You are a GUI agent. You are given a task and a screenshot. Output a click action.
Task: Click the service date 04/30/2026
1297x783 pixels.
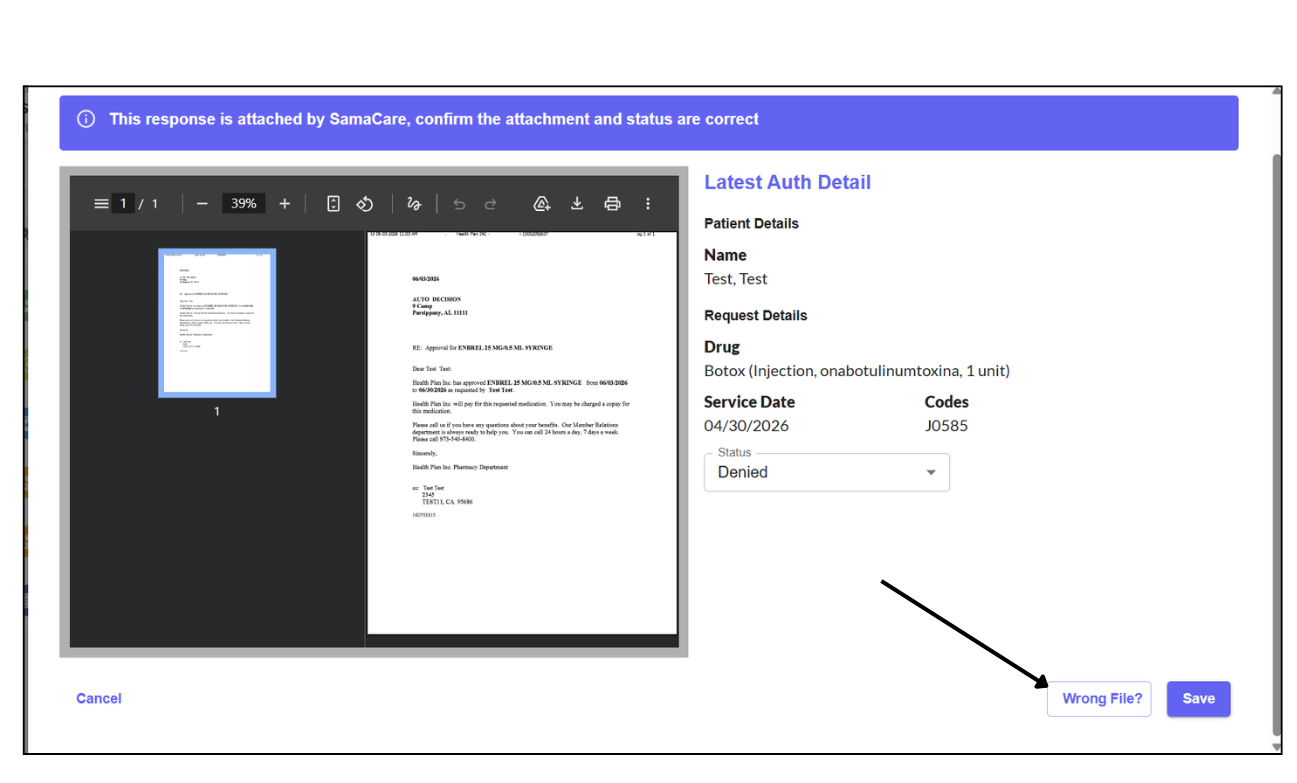pos(747,426)
